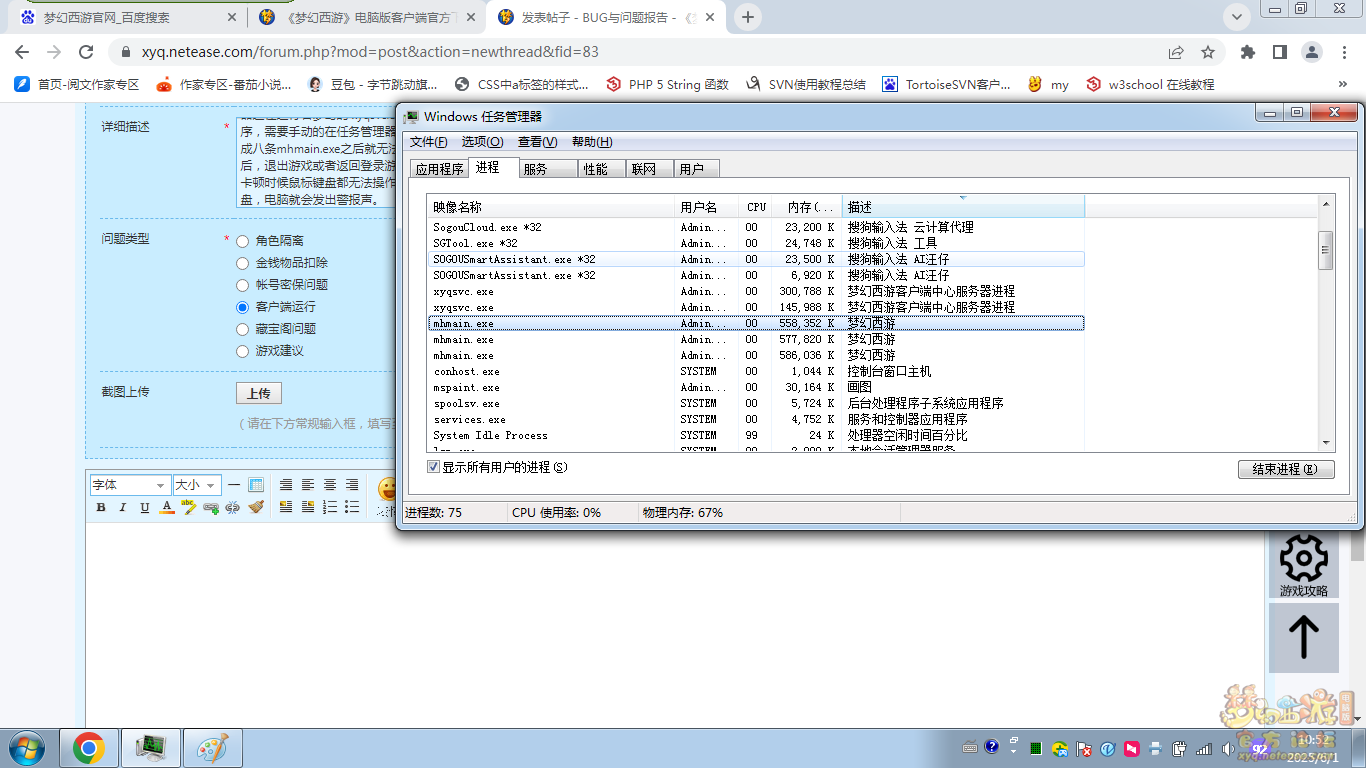1366x768 pixels.
Task: Click 结束进程(E) button
Action: 1286,469
